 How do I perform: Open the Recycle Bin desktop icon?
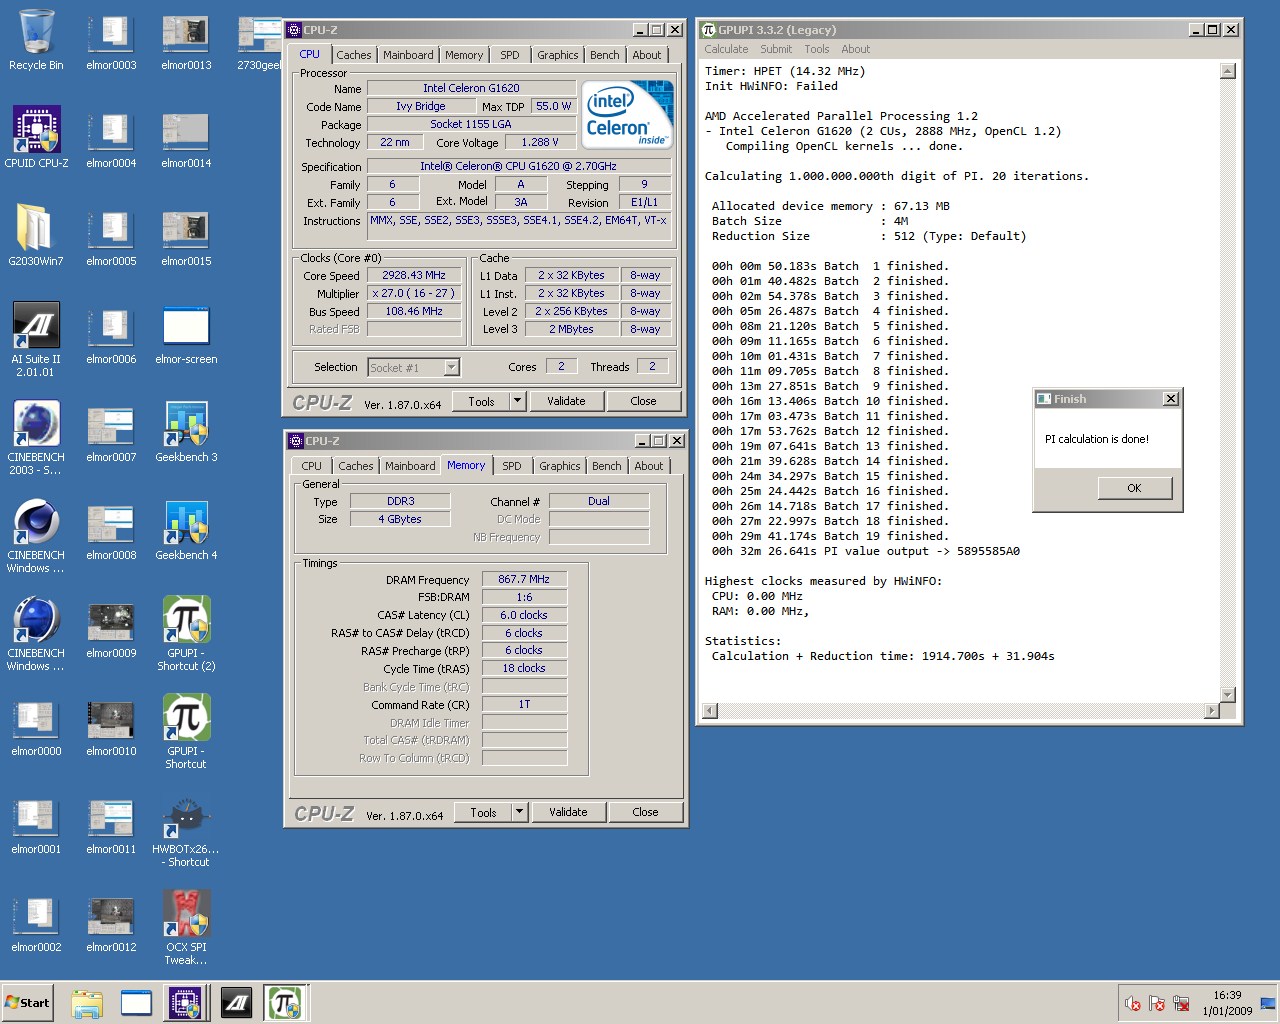tap(36, 40)
